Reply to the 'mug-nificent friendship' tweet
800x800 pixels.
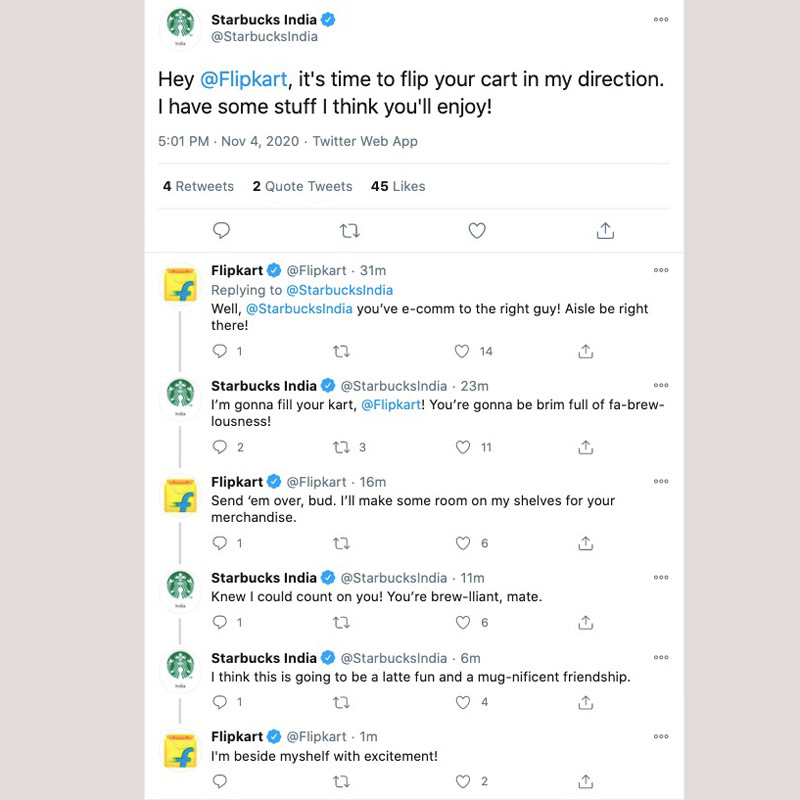(x=221, y=702)
